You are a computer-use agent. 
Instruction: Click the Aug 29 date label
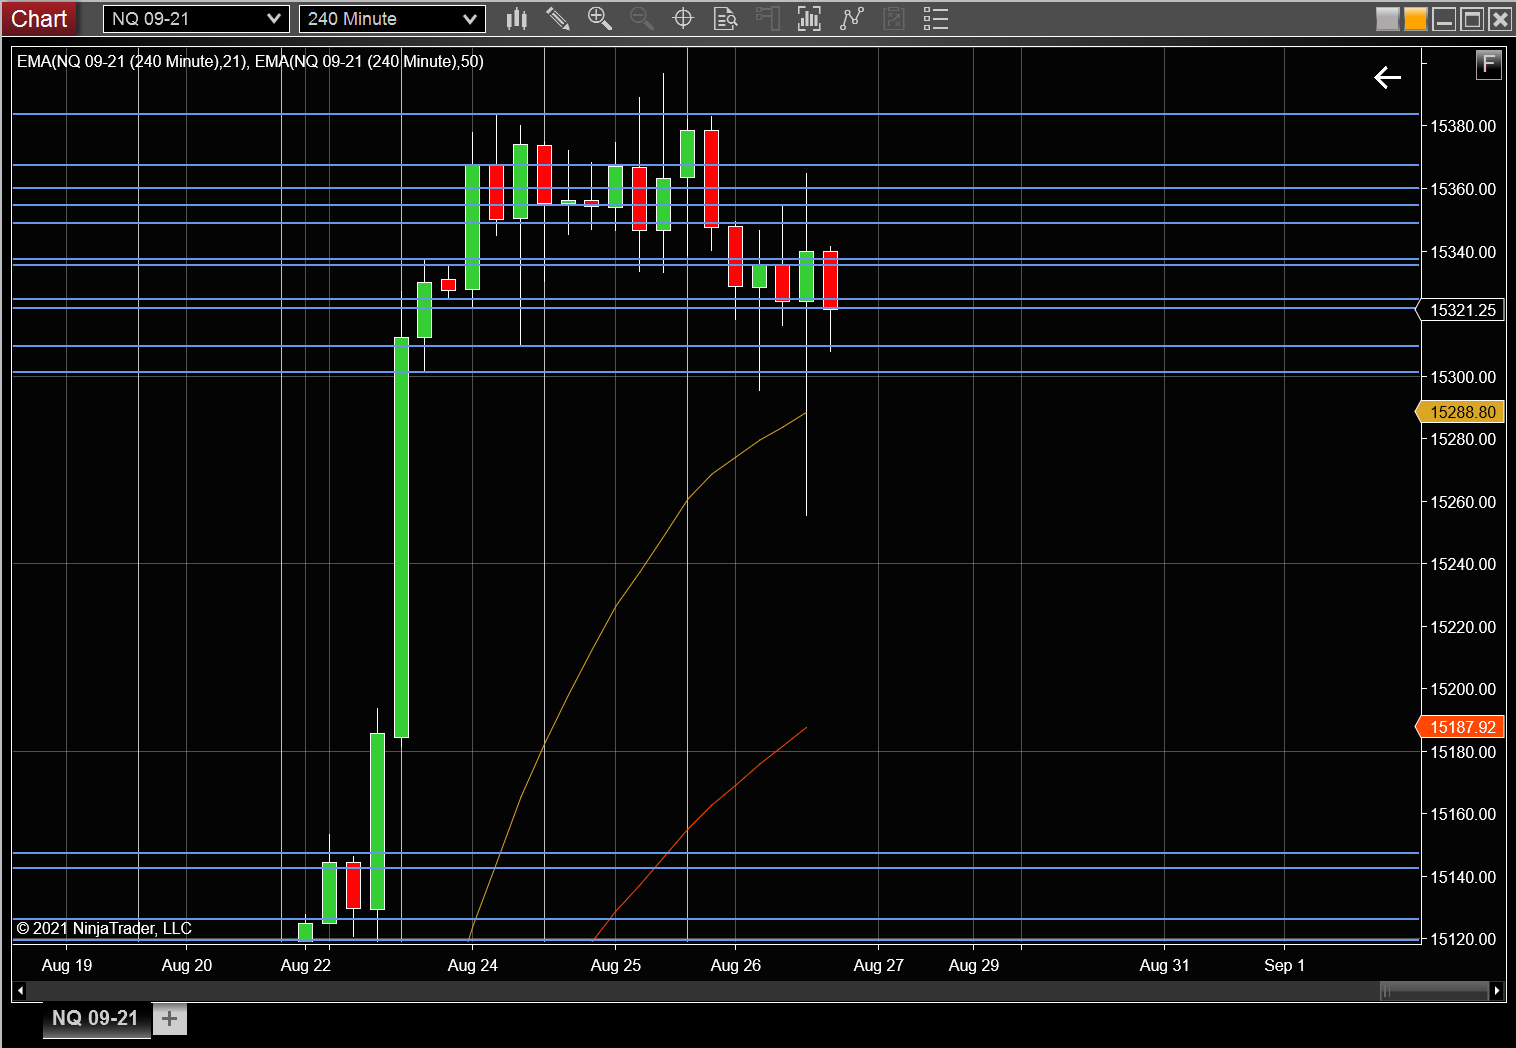(974, 965)
